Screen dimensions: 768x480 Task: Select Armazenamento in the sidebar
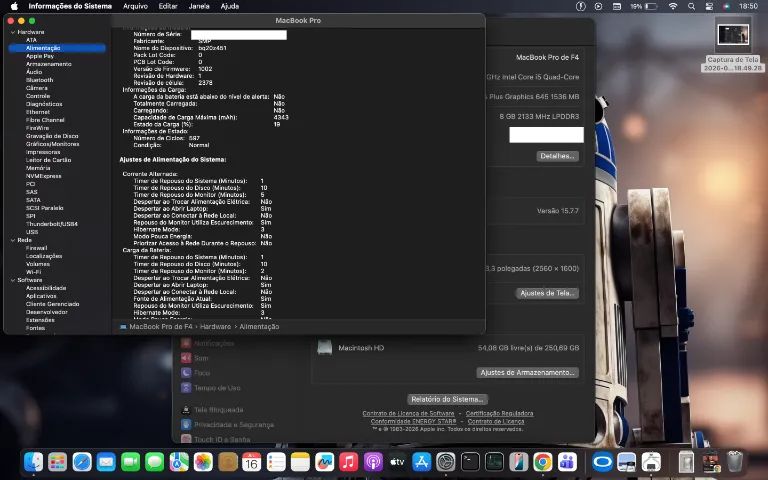(48, 64)
